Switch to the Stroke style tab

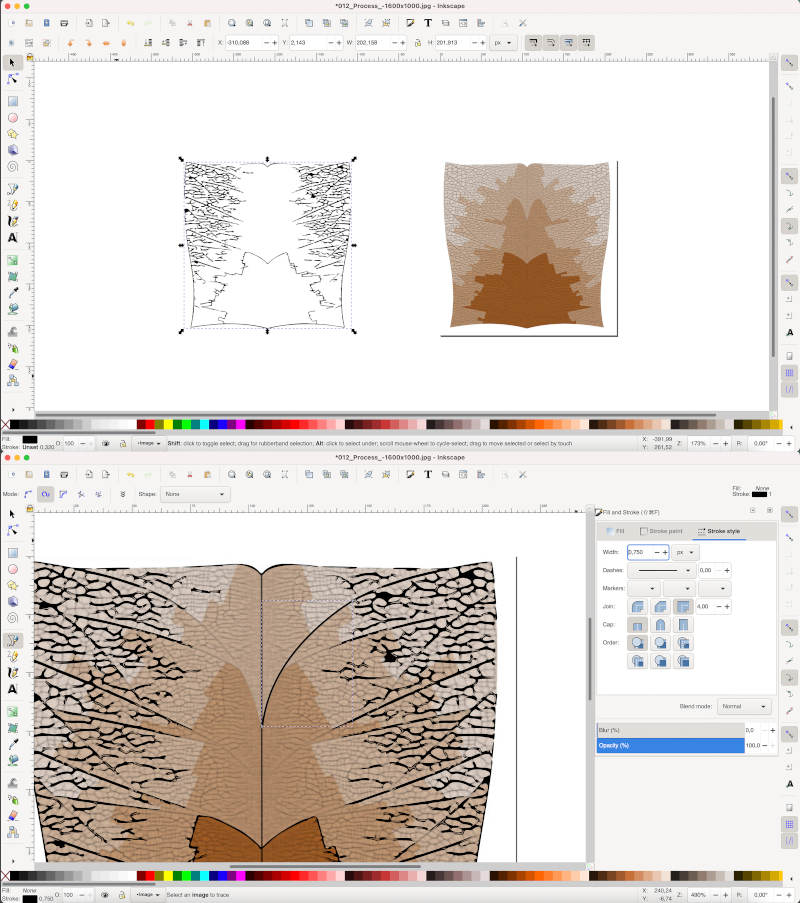tap(719, 531)
